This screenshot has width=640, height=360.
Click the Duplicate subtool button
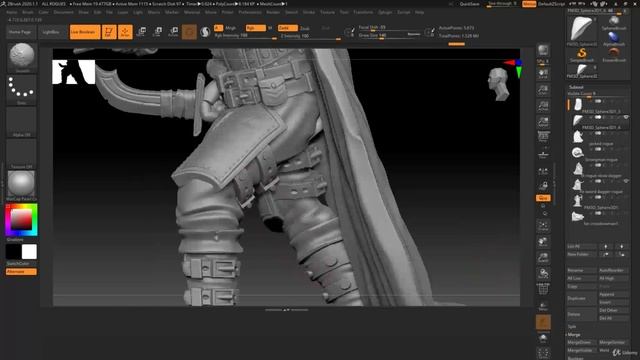point(581,298)
